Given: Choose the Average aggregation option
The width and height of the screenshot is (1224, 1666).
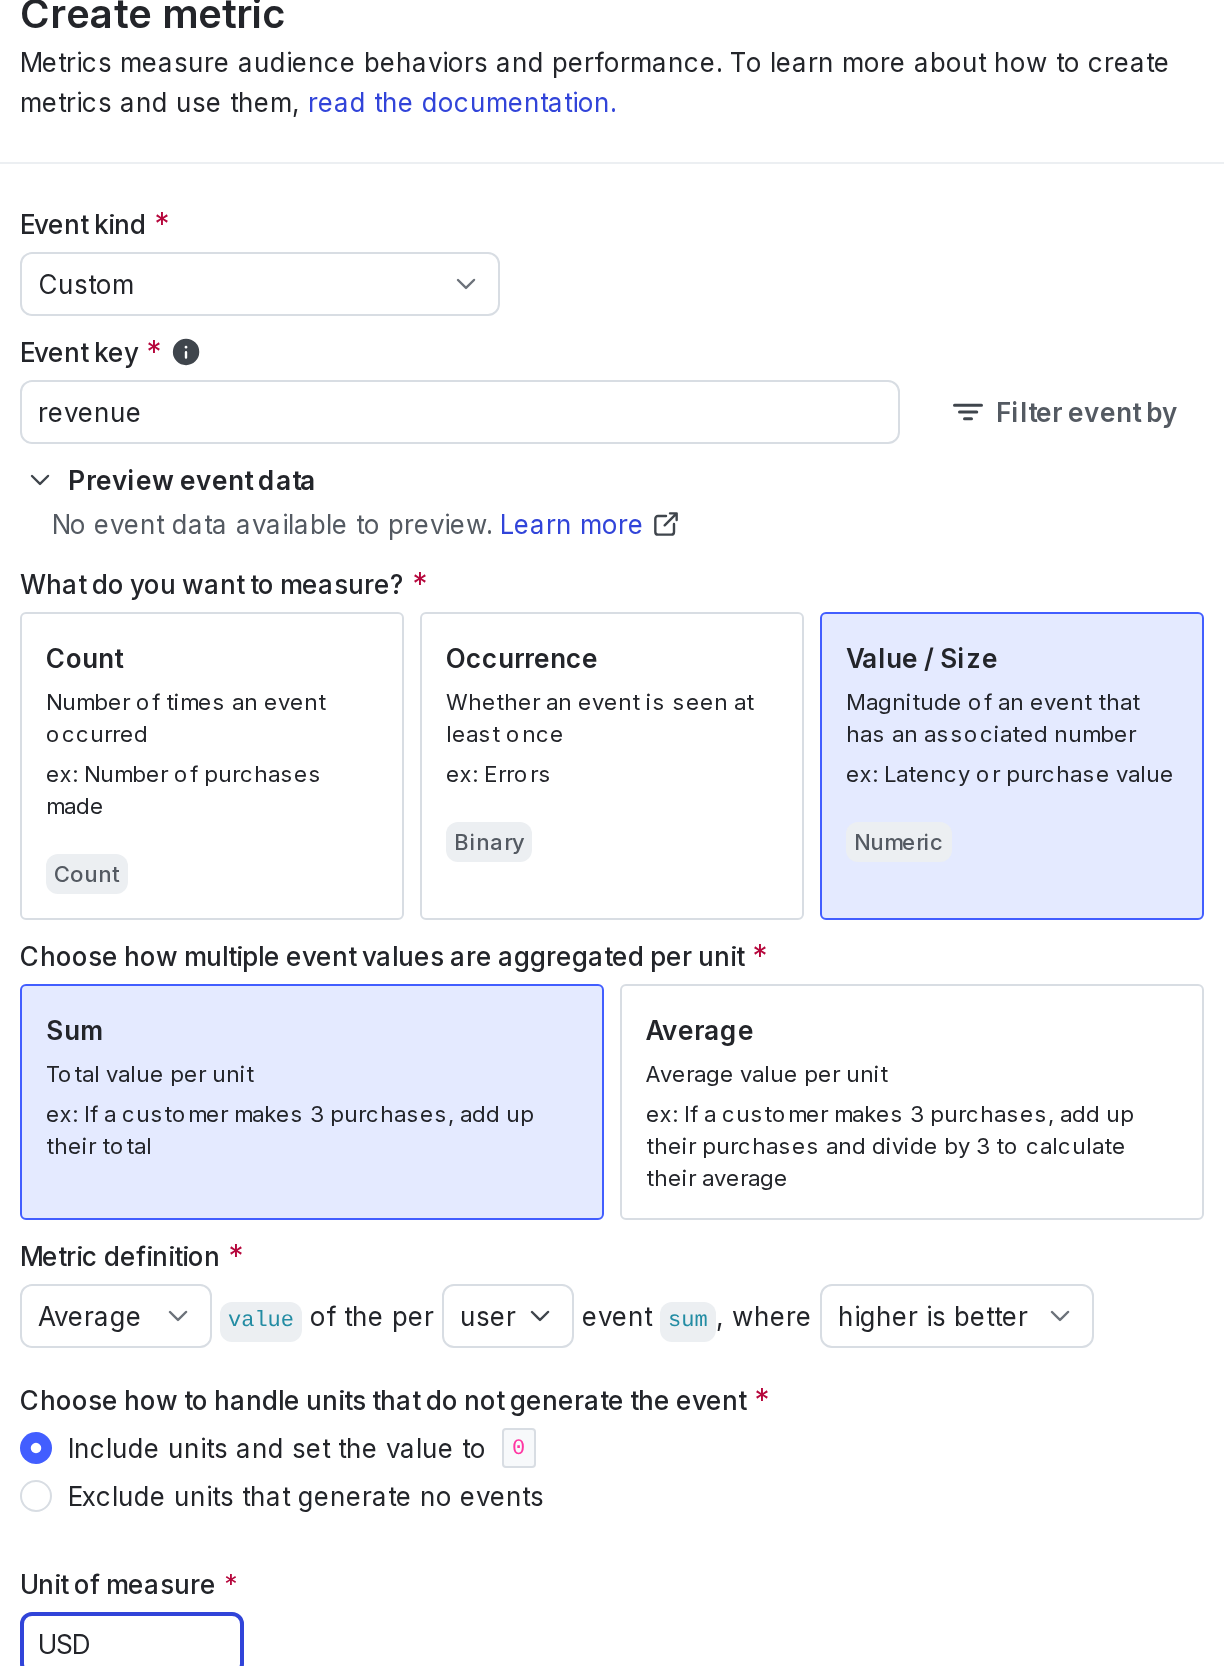Looking at the screenshot, I should (911, 1101).
